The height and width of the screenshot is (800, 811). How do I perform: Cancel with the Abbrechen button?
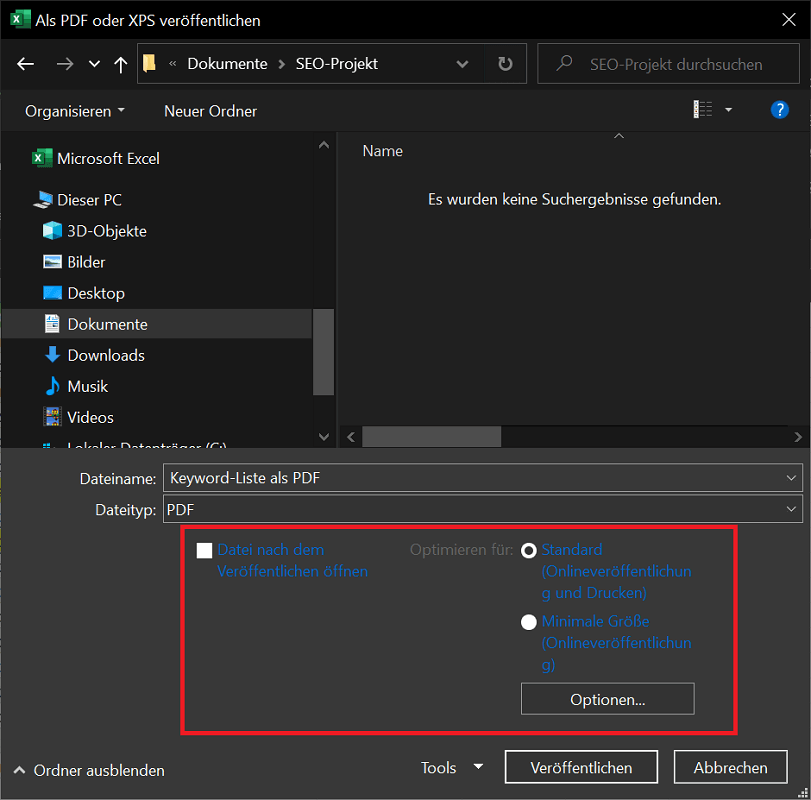coord(730,767)
